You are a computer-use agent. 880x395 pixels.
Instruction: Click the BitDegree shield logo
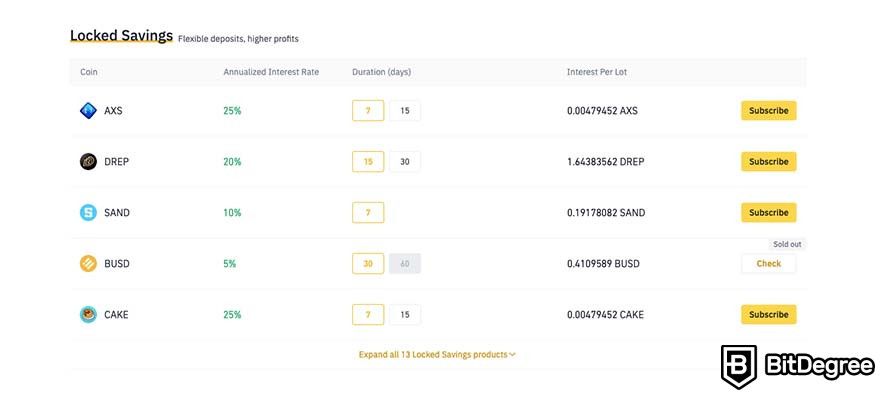[739, 367]
